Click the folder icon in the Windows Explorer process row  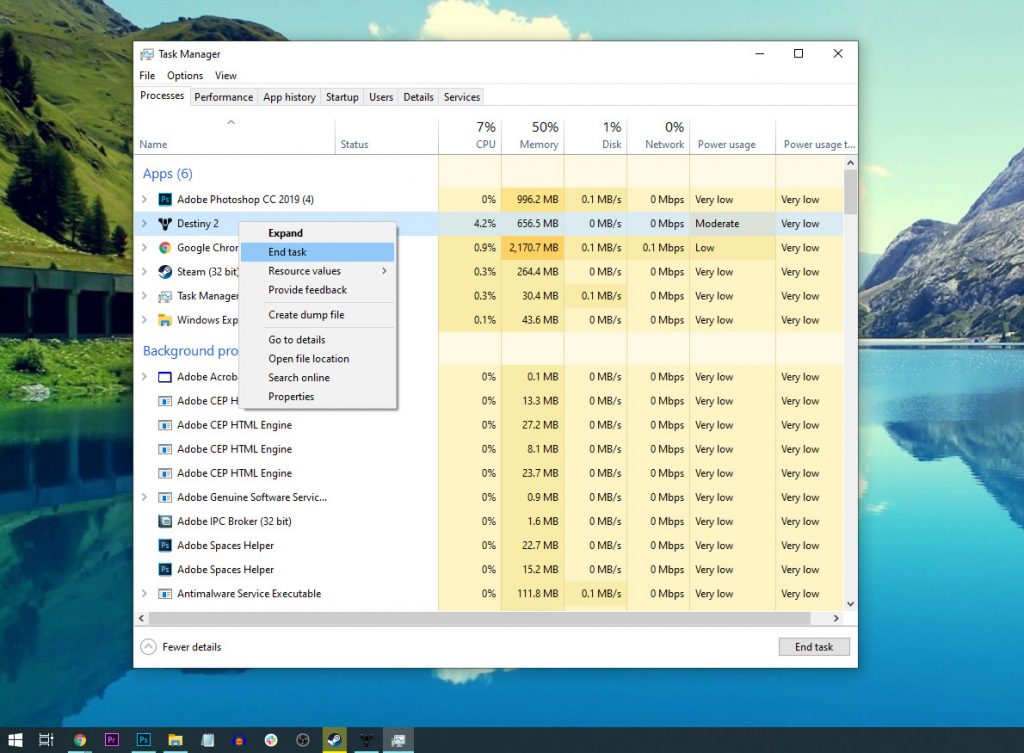point(165,320)
